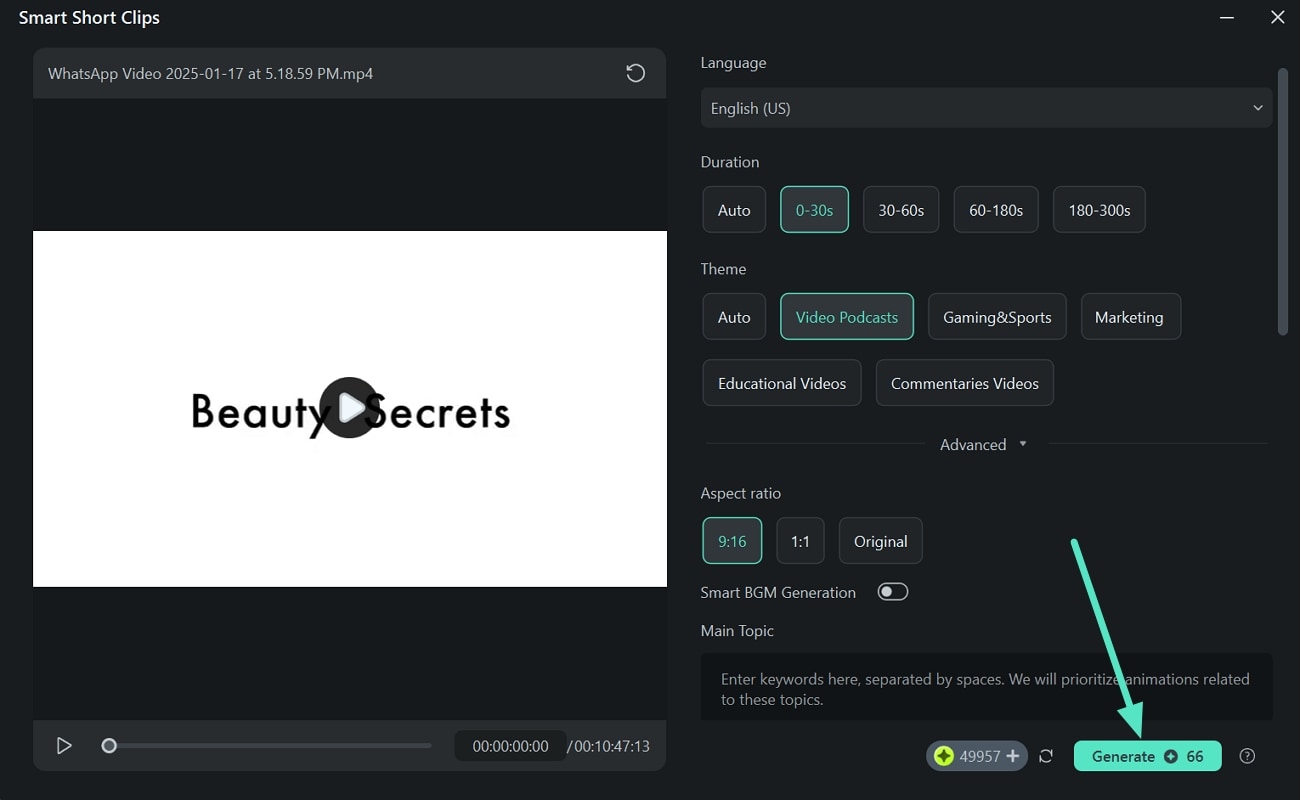
Task: Choose the 30-60s duration
Action: tap(901, 210)
